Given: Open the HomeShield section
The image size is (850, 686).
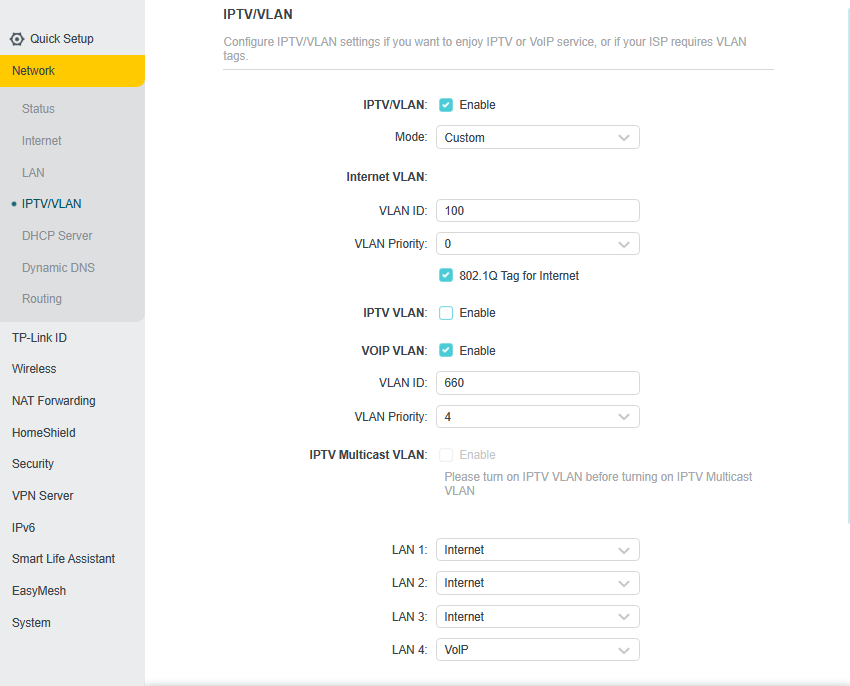Looking at the screenshot, I should tap(44, 433).
